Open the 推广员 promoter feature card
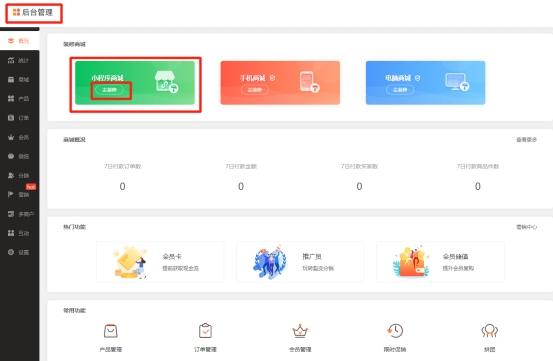553x361 pixels. [x=300, y=262]
